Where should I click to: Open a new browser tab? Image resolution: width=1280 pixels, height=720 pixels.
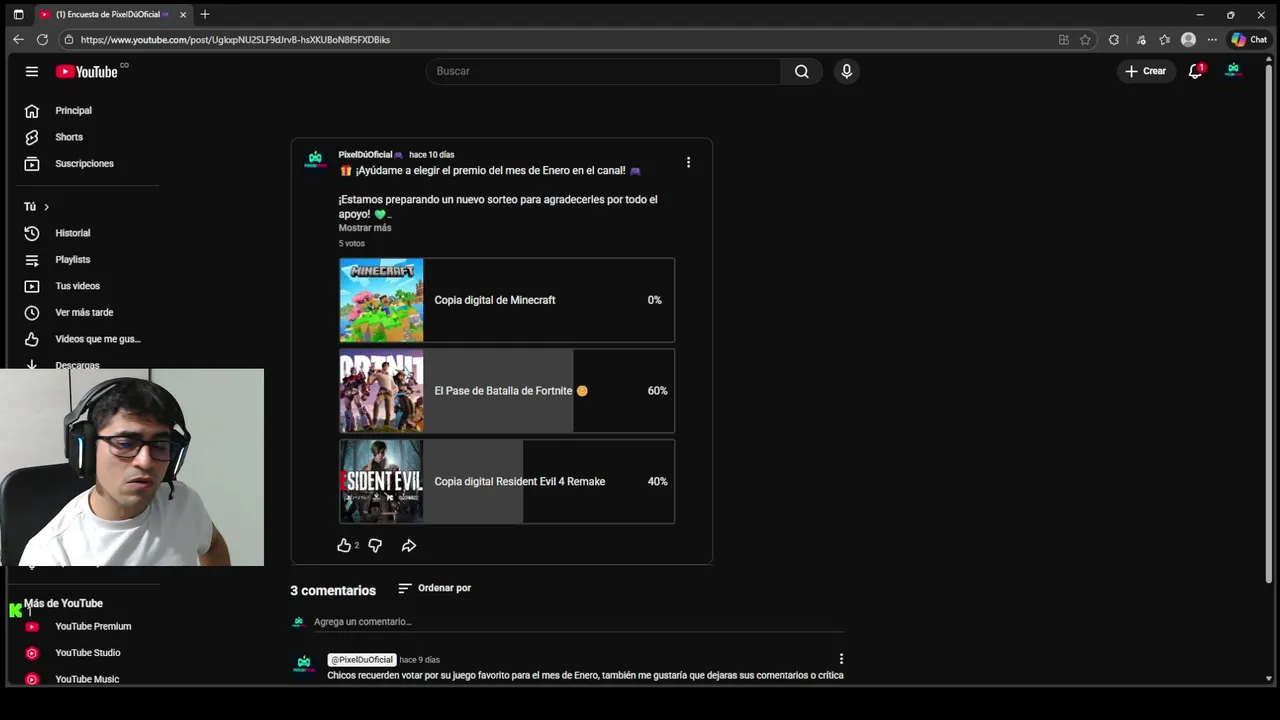205,14
